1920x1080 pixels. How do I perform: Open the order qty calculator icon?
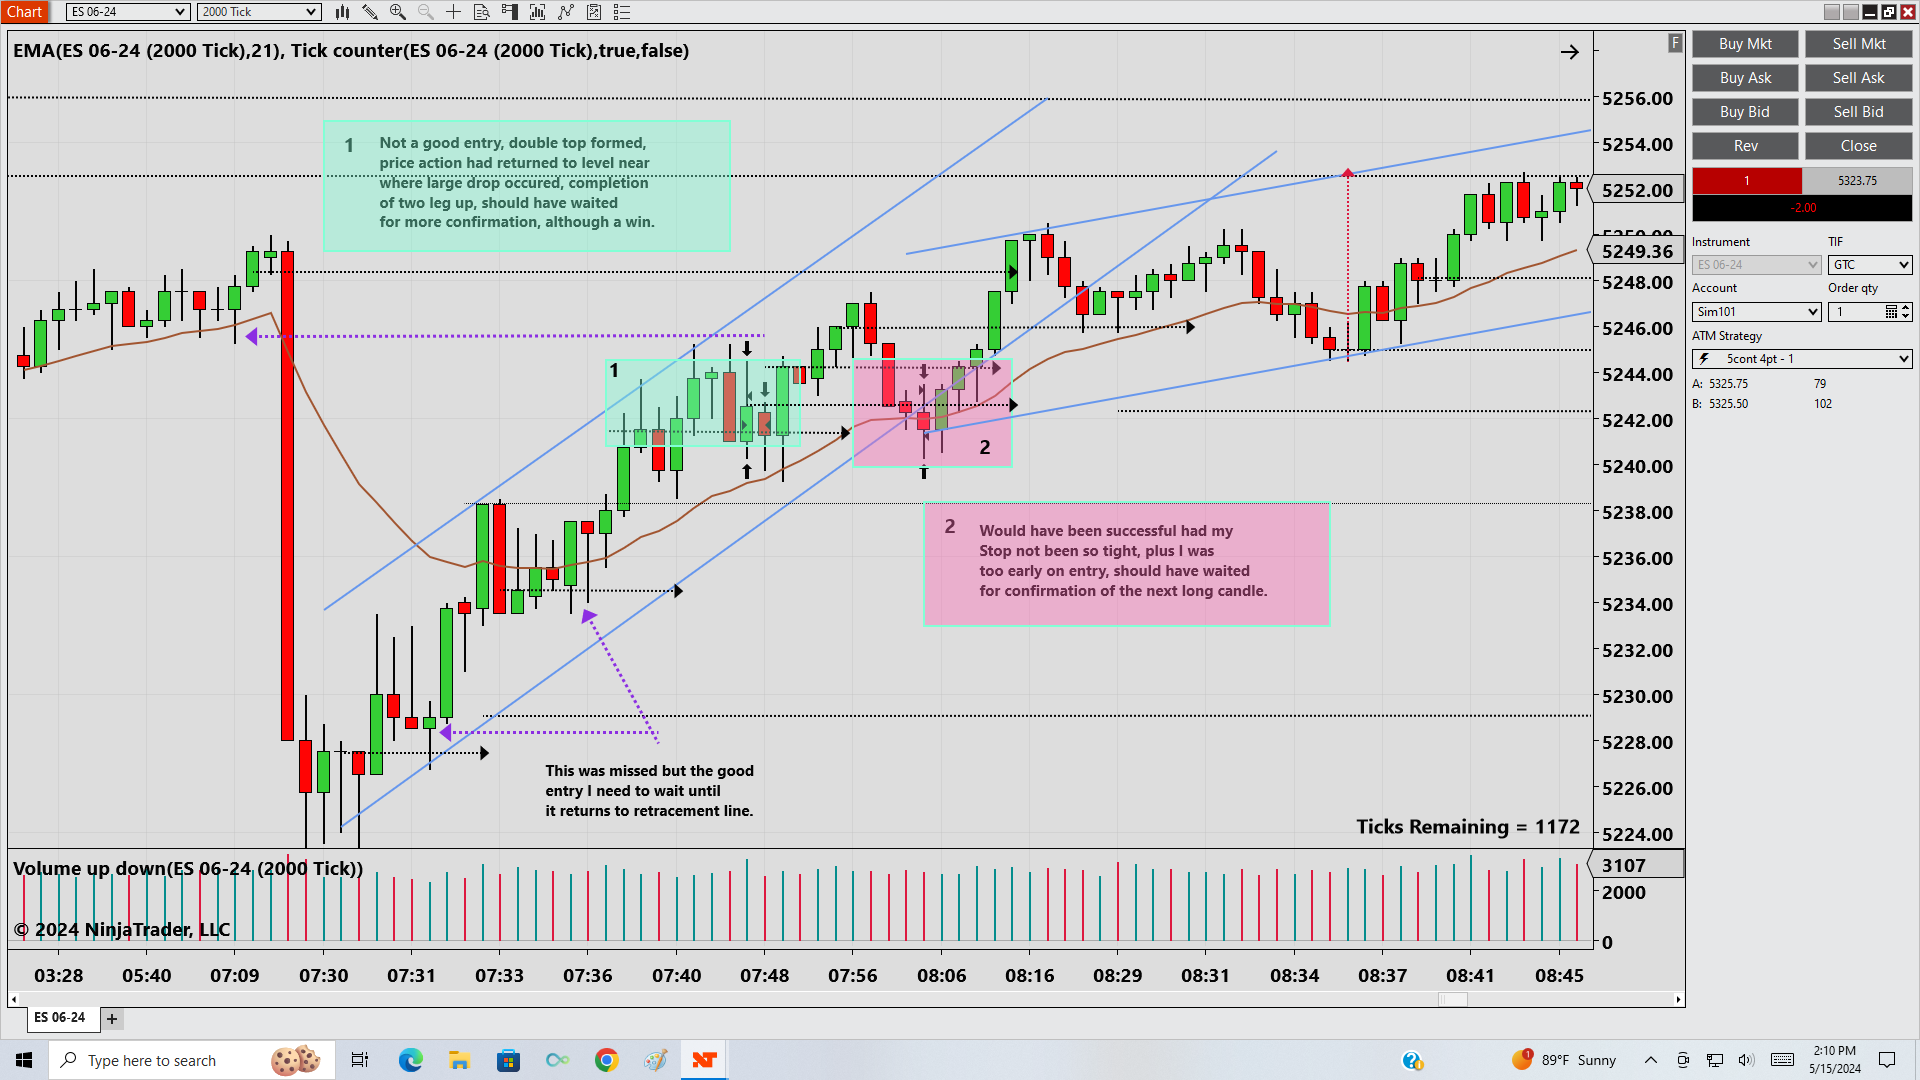tap(1891, 312)
